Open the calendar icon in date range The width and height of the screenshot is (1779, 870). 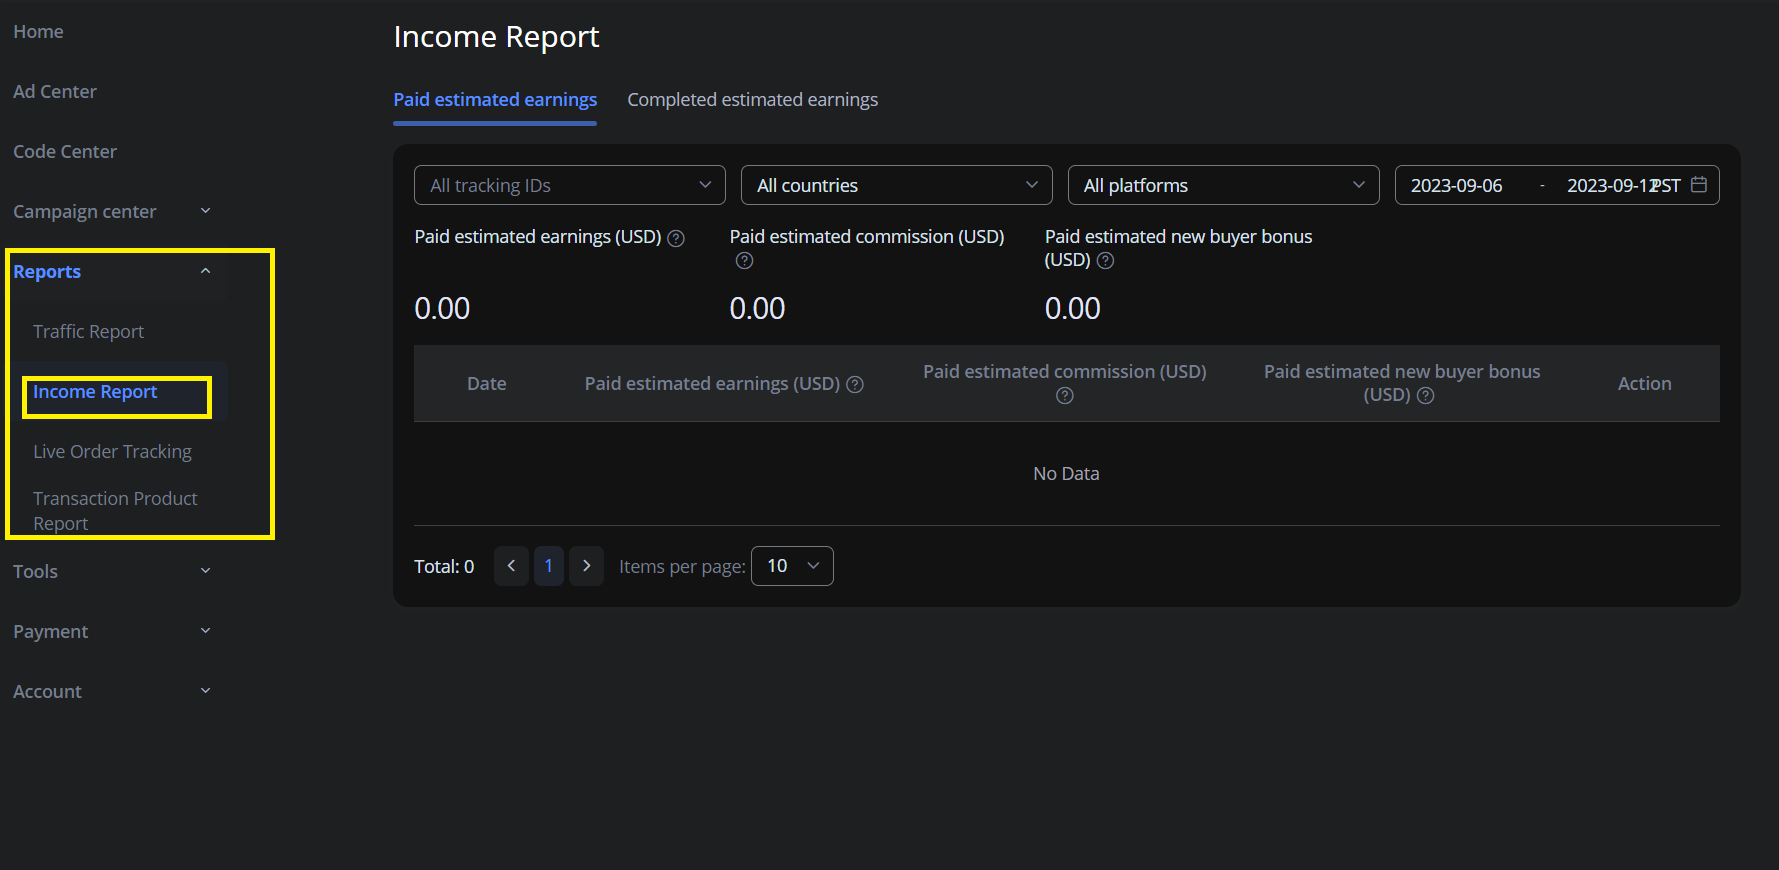[x=1699, y=185]
